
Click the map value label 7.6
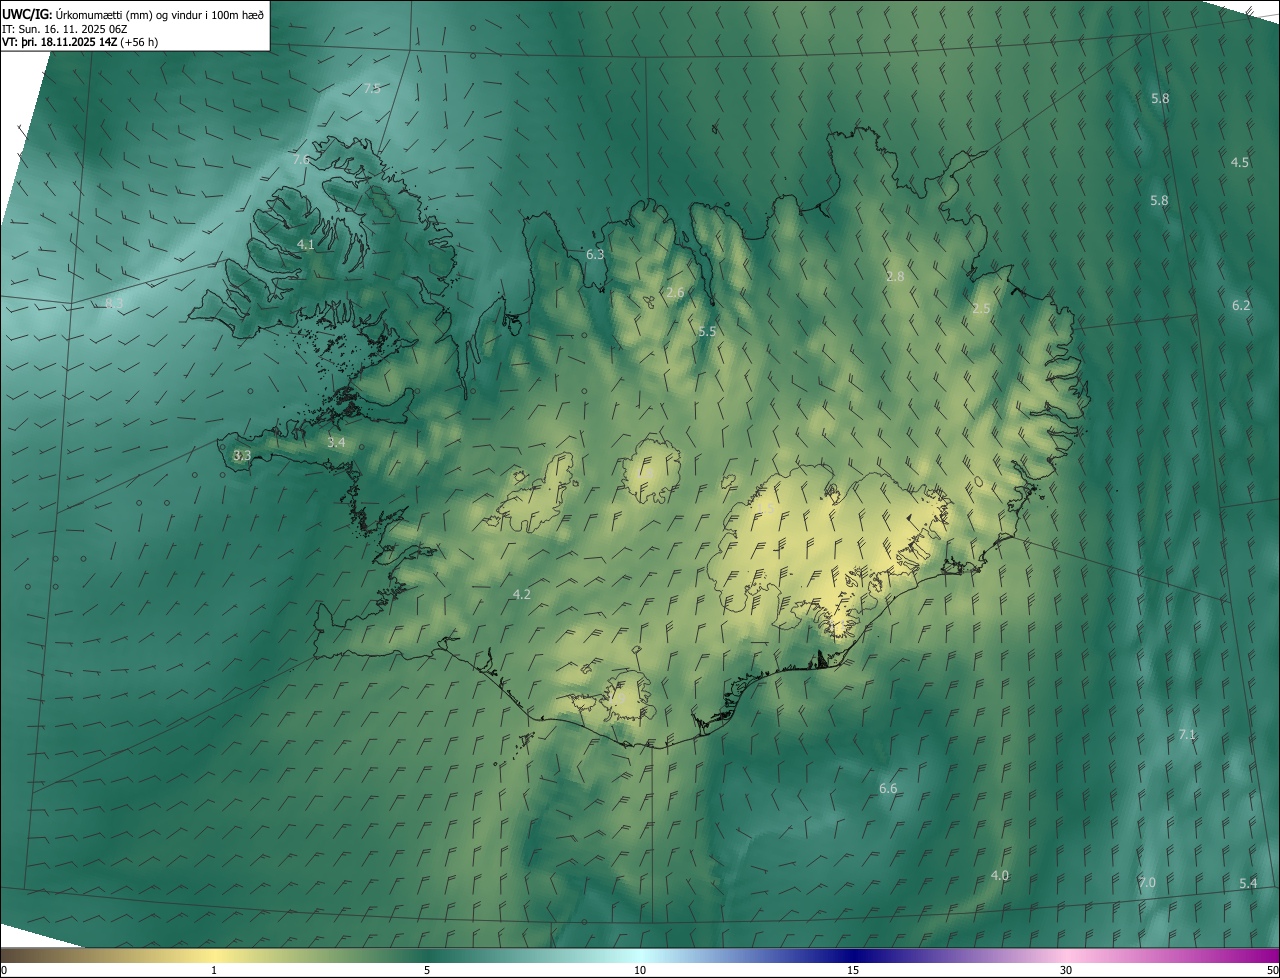coord(301,159)
